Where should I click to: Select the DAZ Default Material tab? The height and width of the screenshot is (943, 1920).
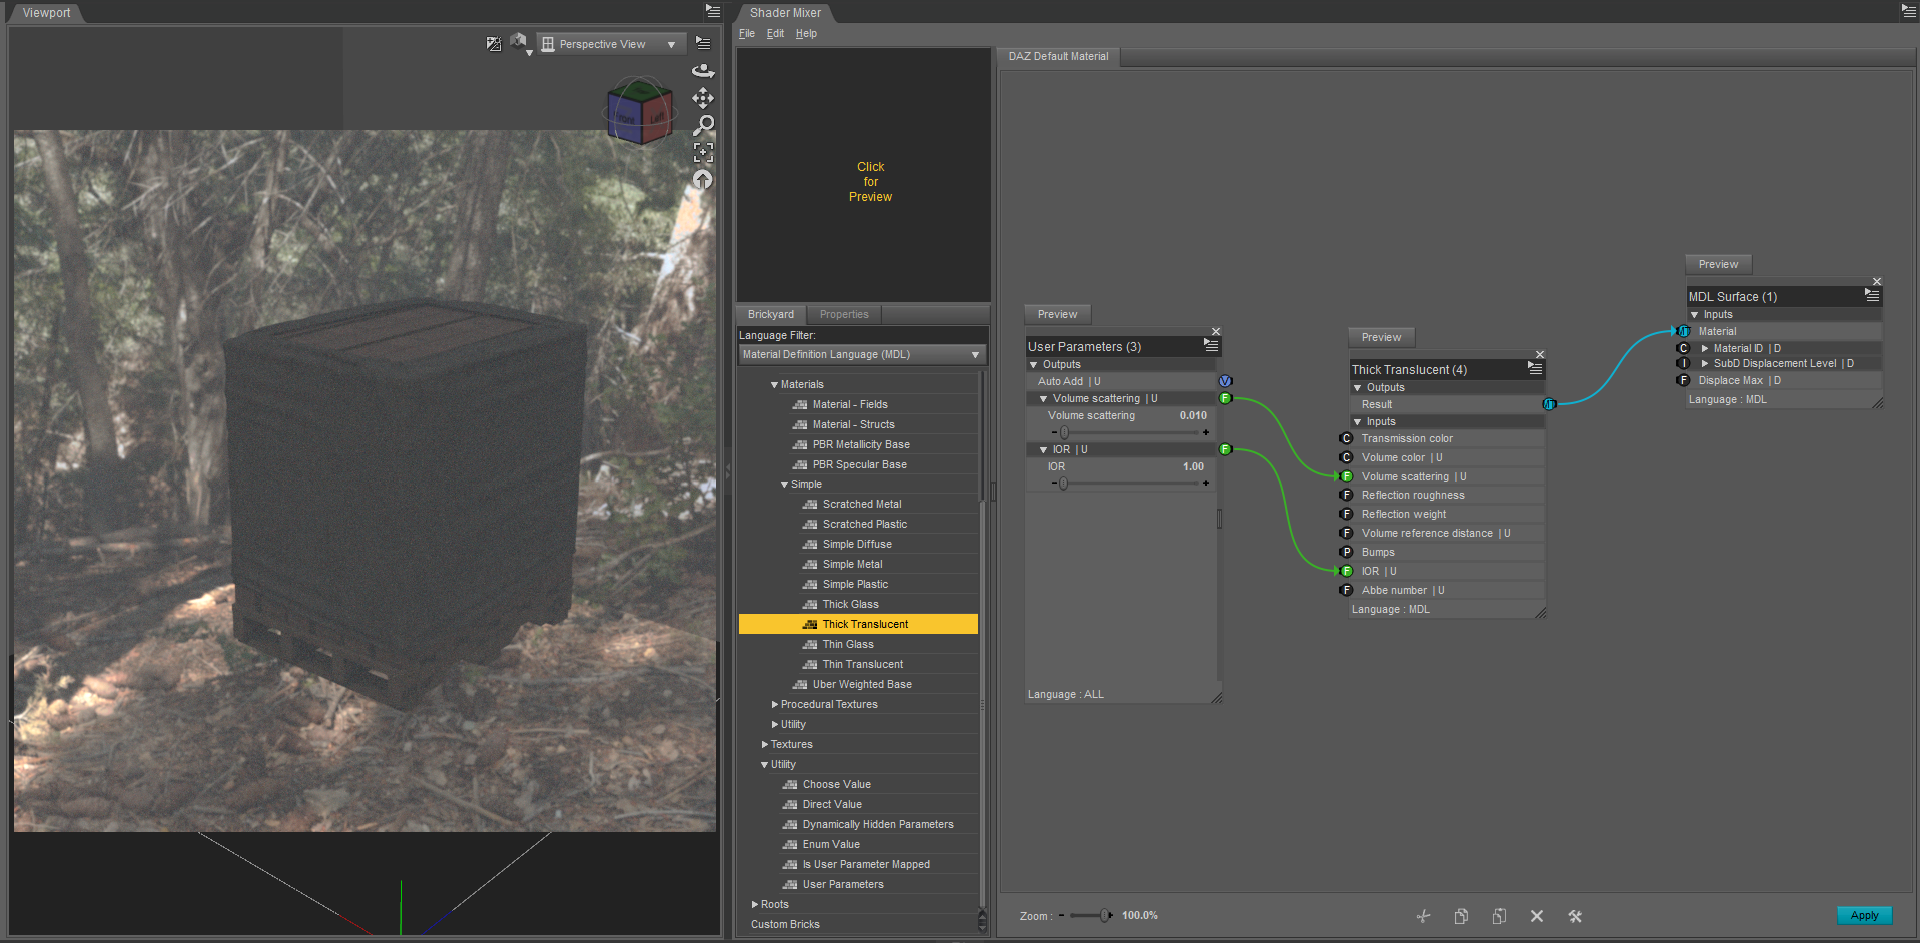coord(1058,57)
